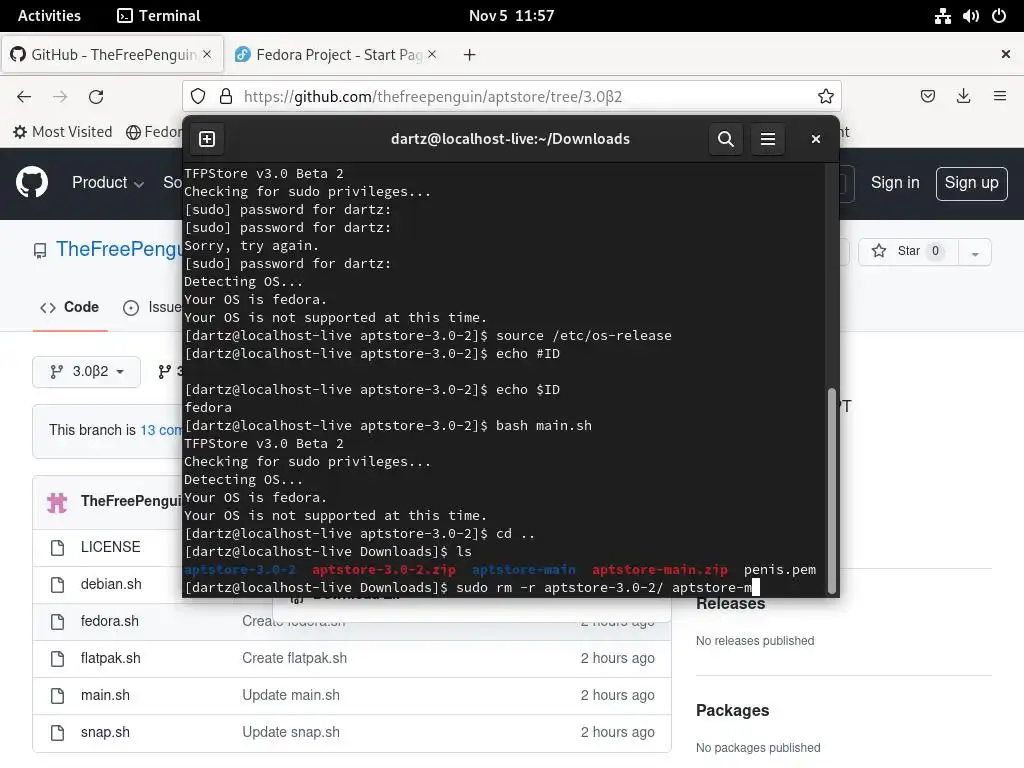
Task: Open the Firefox application menu
Action: 999,97
